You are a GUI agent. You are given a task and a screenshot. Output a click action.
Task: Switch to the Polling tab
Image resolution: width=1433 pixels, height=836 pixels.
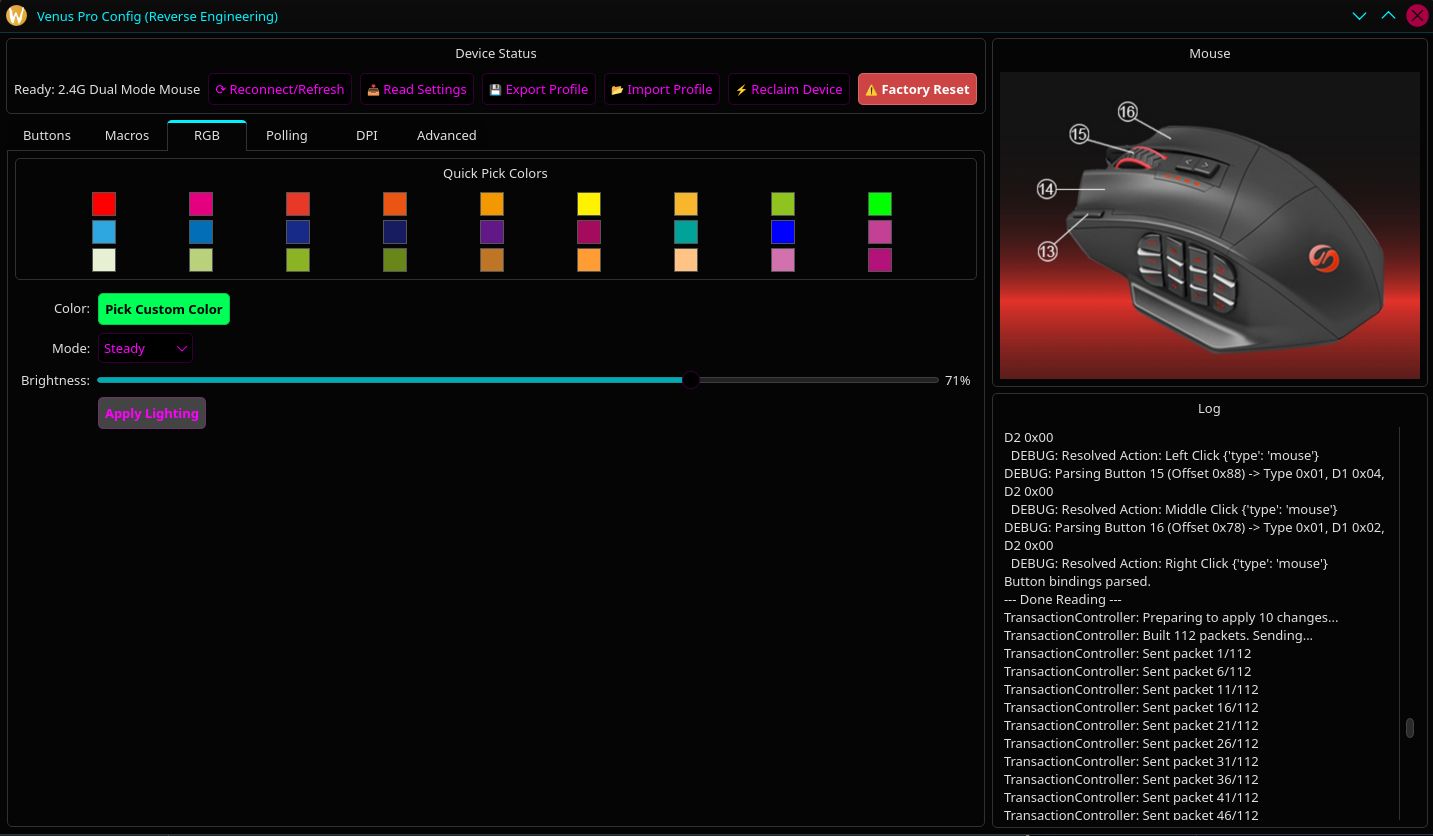[x=287, y=135]
